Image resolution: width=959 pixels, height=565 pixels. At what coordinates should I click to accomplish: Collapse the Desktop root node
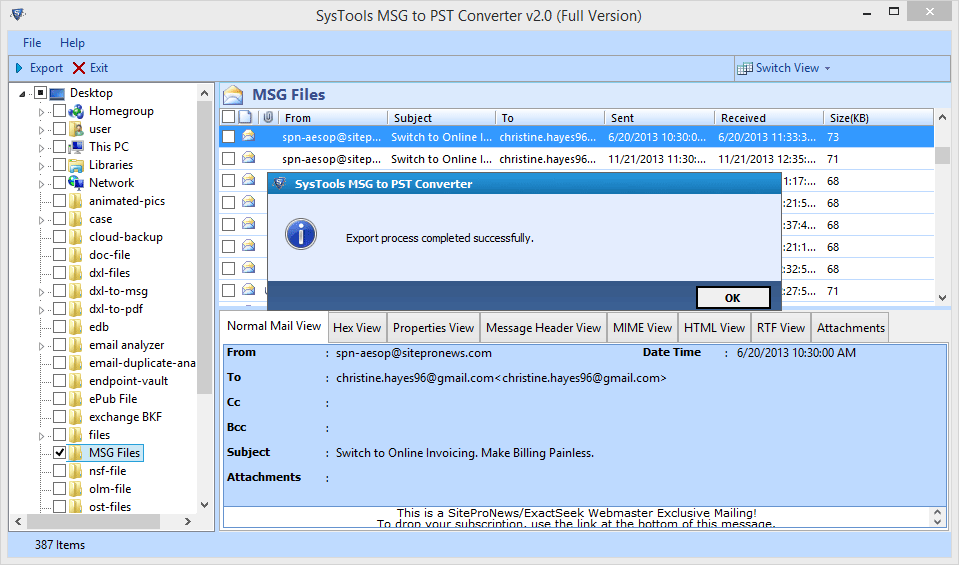(x=22, y=94)
